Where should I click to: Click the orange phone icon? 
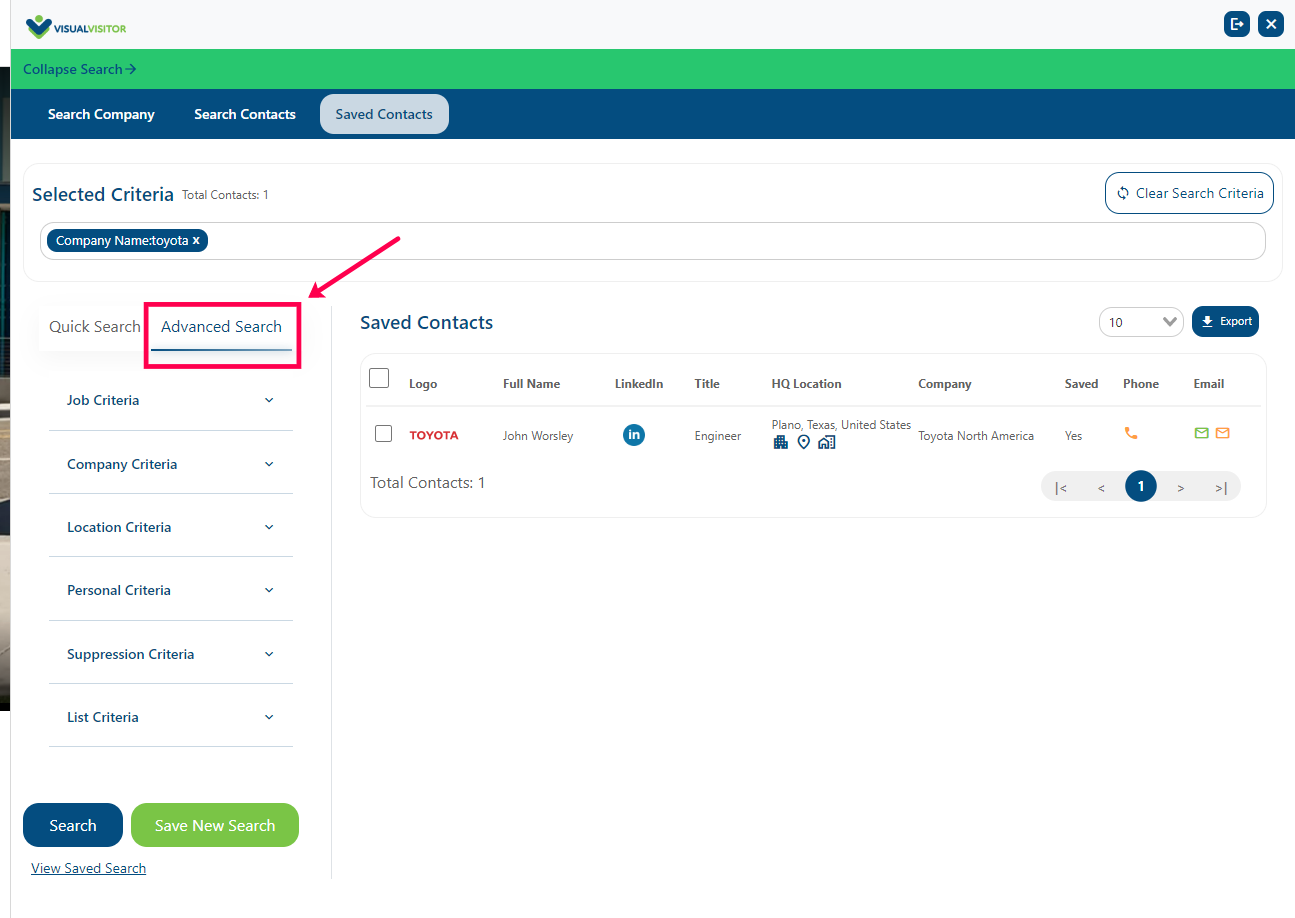tap(1131, 433)
